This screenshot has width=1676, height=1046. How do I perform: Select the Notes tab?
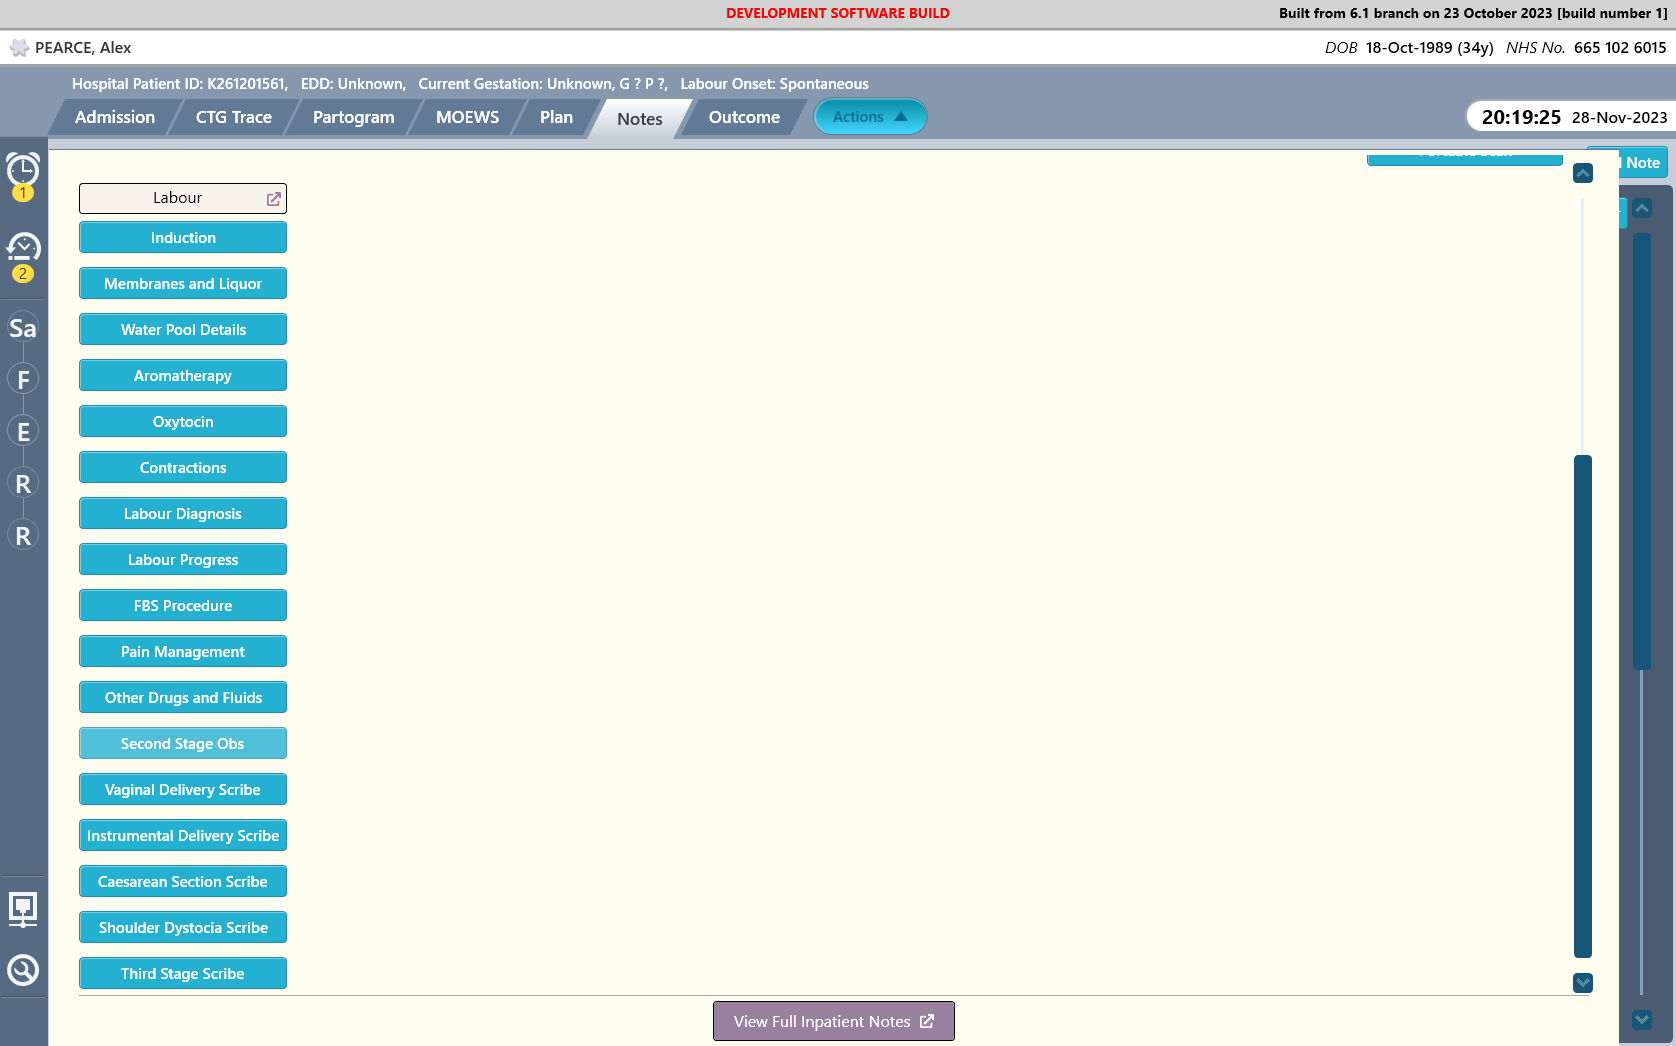(x=640, y=119)
